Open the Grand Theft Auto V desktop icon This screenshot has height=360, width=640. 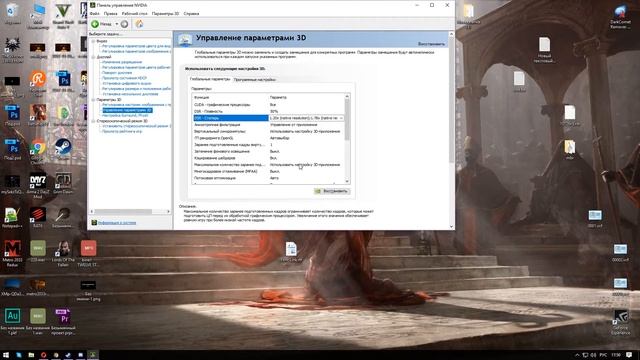click(x=63, y=16)
